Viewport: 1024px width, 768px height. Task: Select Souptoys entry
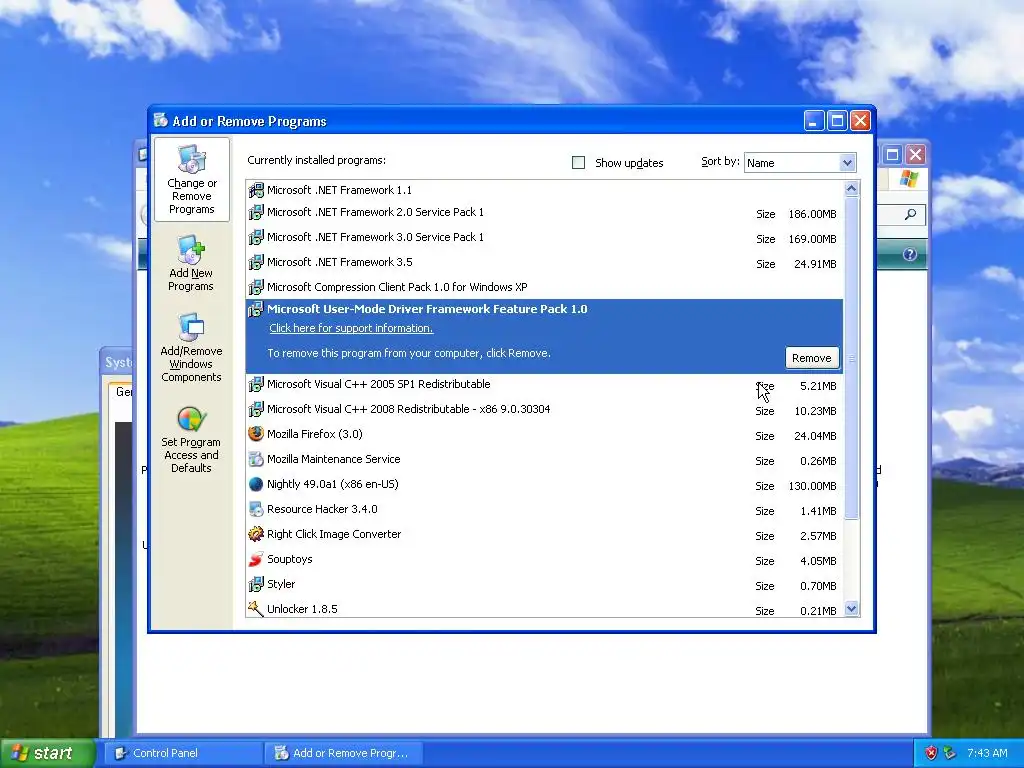point(545,560)
